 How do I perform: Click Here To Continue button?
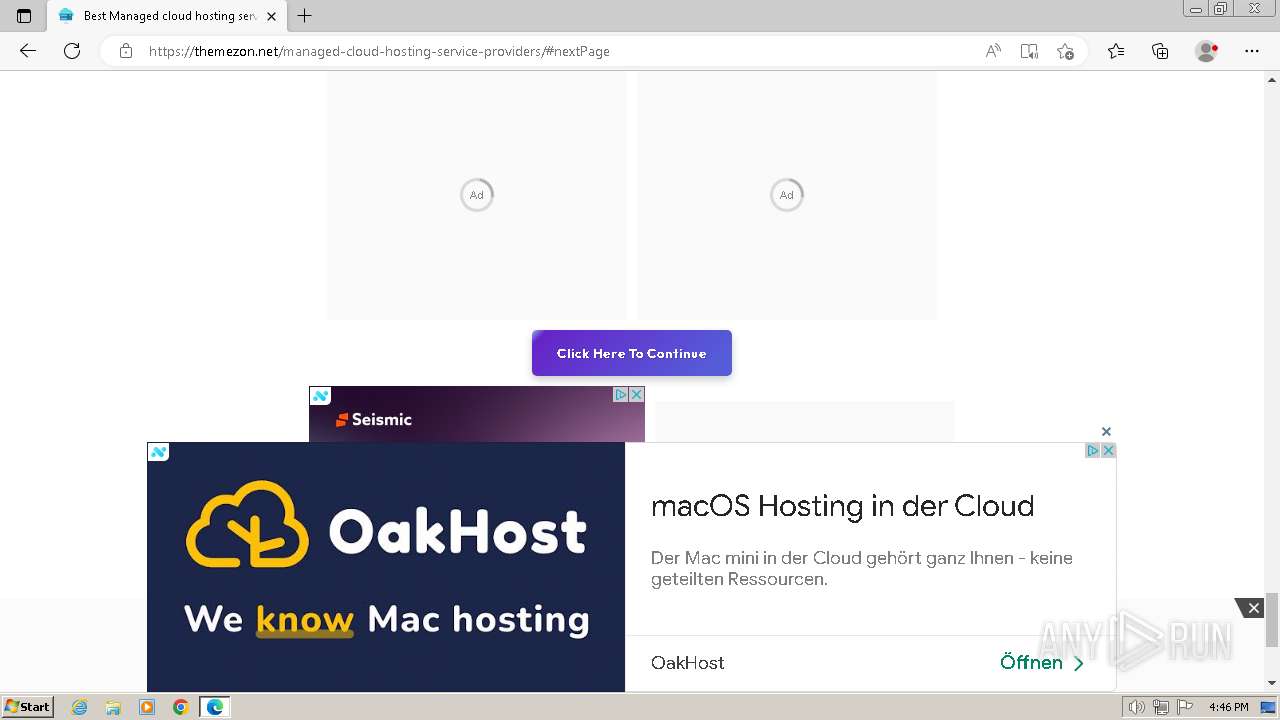632,353
